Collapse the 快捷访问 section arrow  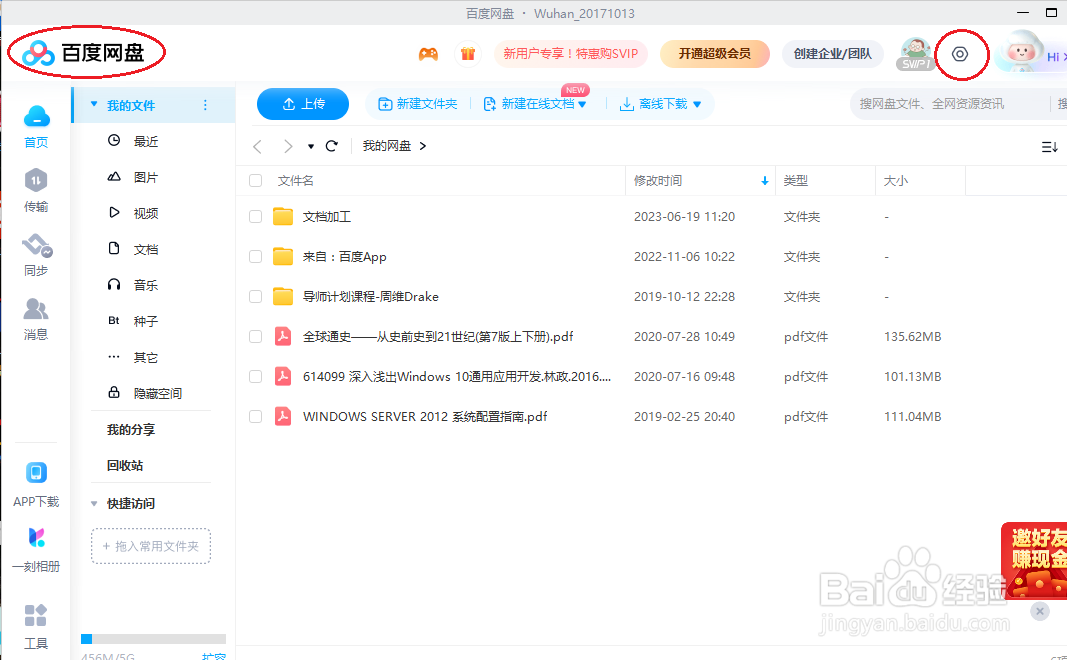coord(94,504)
